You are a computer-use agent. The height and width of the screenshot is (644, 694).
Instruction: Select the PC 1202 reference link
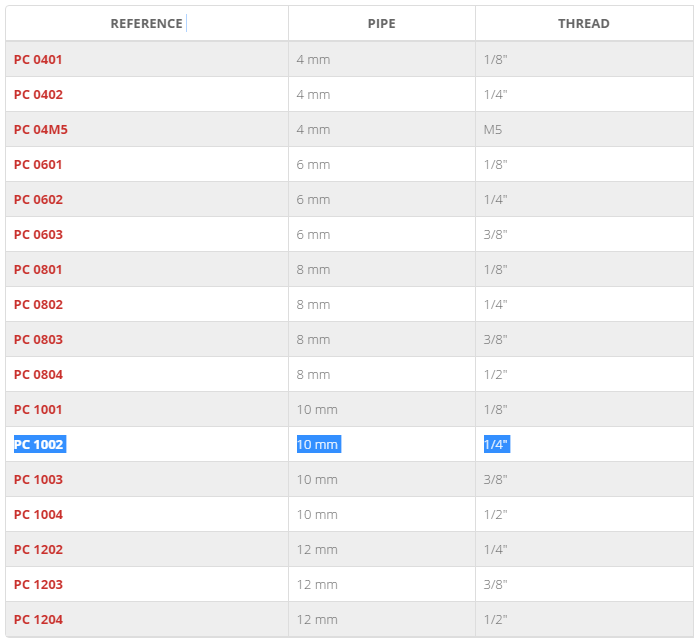pos(39,549)
